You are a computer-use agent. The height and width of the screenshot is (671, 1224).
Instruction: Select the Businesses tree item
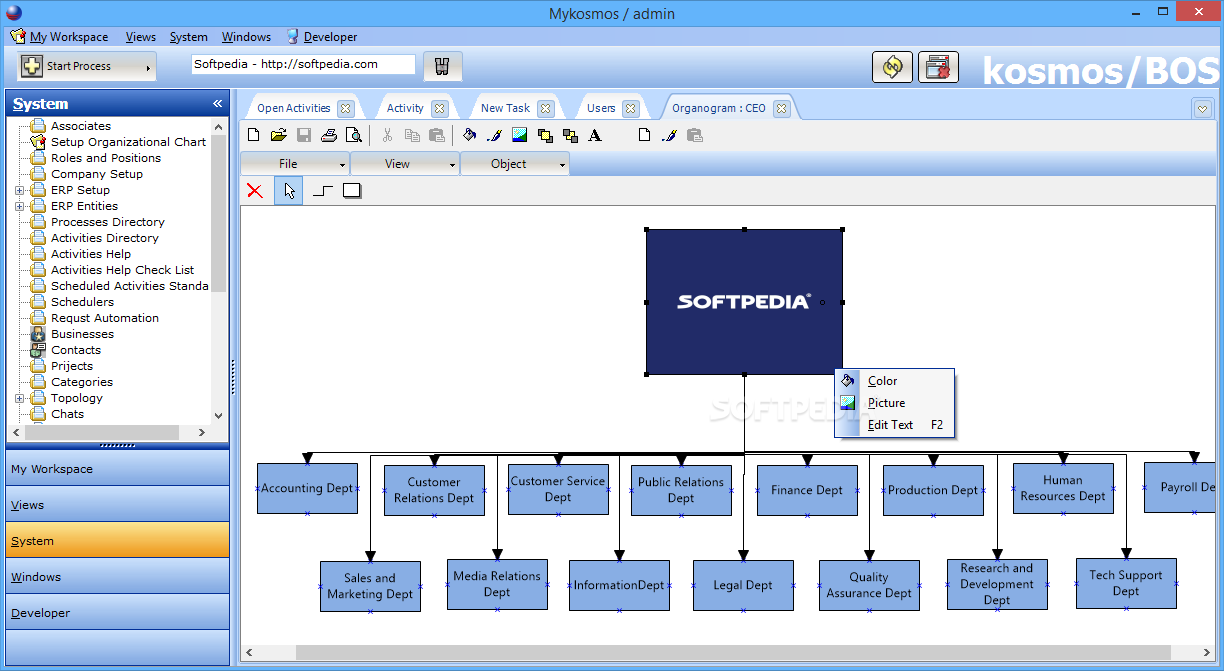pyautogui.click(x=82, y=334)
